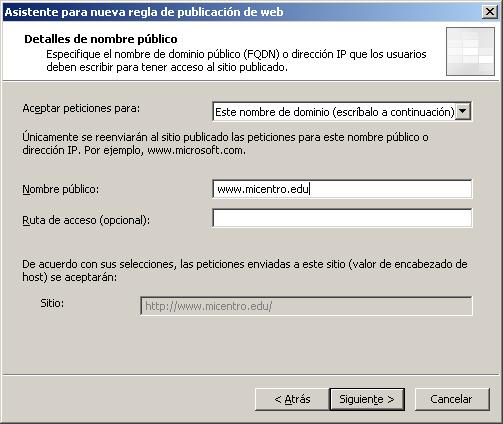Screen dimensions: 503x424
Task: Cancel the wizard with Cancelar
Action: [x=452, y=399]
